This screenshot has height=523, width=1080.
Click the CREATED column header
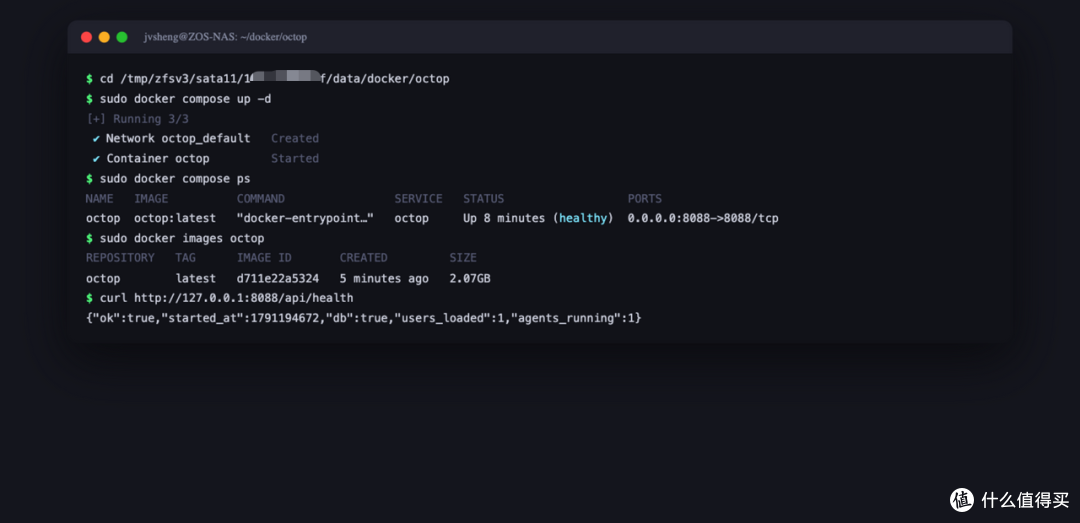[x=363, y=258]
